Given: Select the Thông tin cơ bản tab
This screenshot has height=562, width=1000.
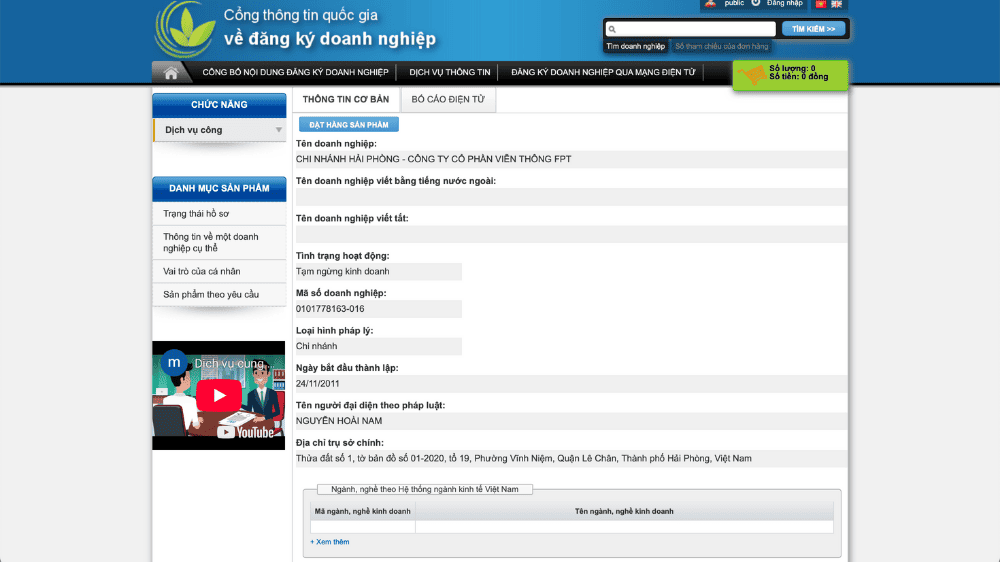Looking at the screenshot, I should click(x=346, y=100).
